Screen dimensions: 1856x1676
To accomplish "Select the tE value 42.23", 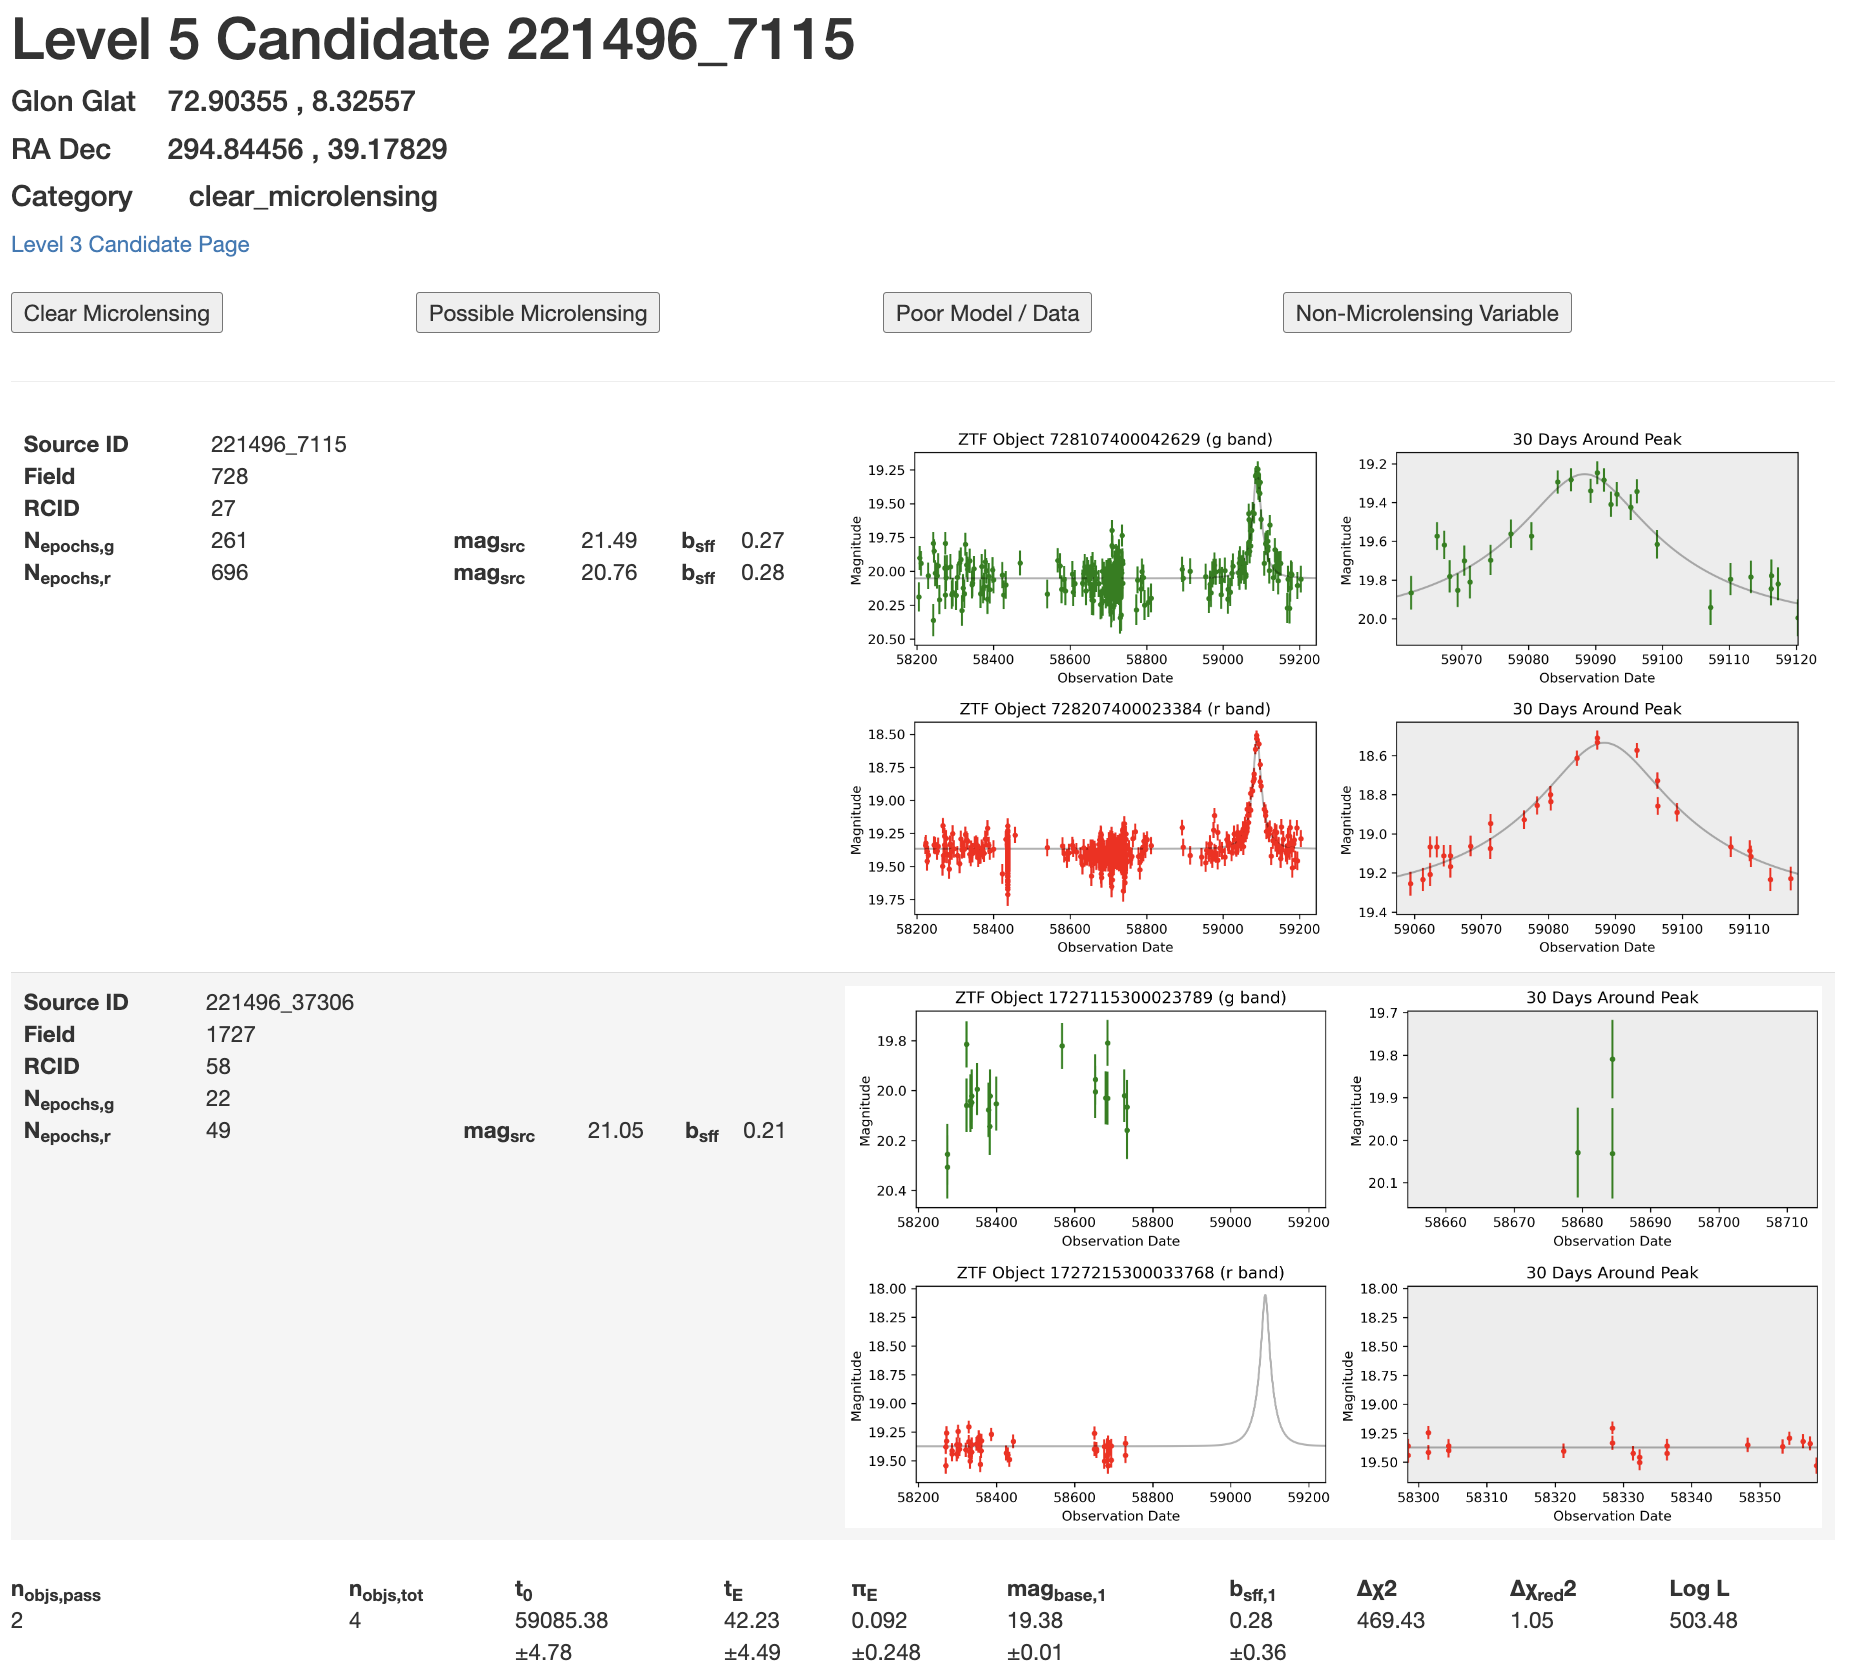I will coord(752,1620).
